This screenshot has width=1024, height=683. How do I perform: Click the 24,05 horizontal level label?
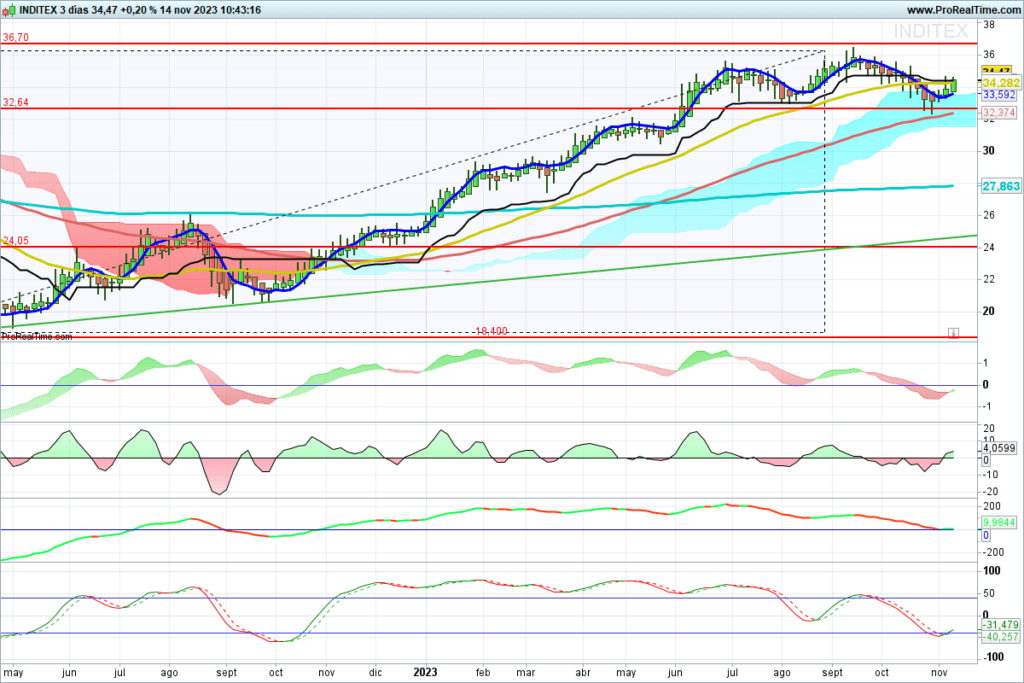click(16, 241)
